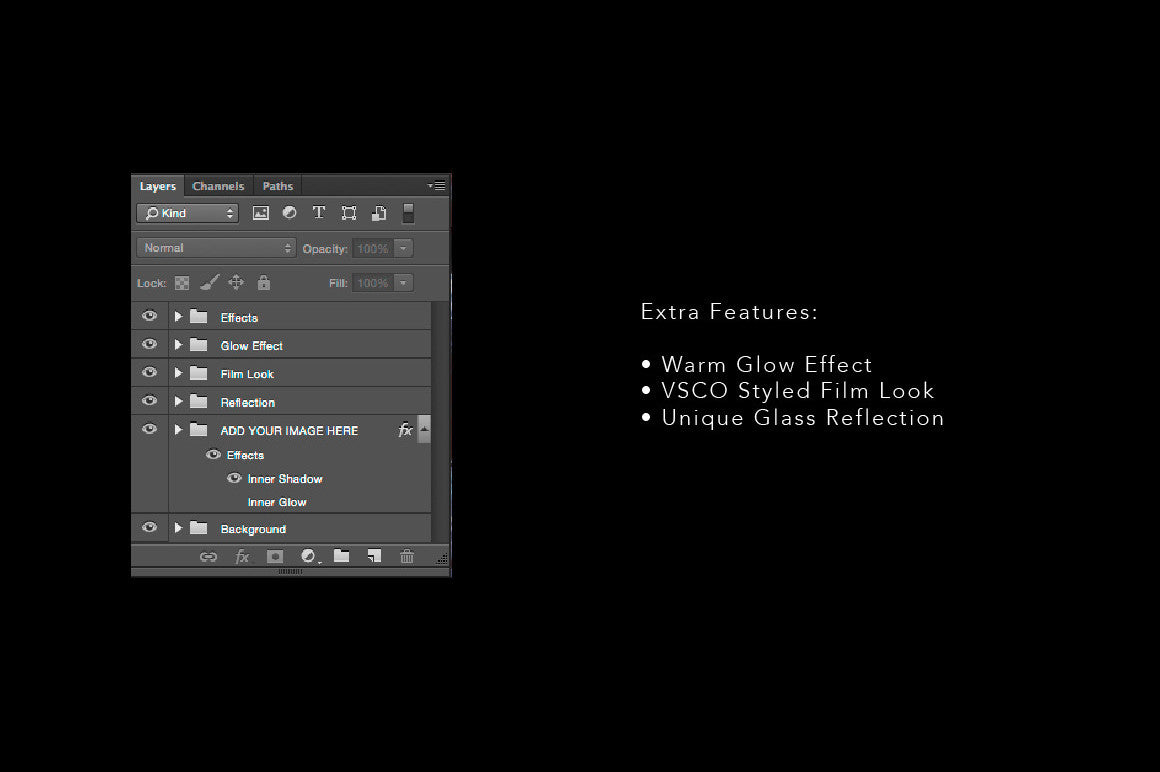1160x772 pixels.
Task: Click the lock all padlock icon
Action: [x=264, y=283]
